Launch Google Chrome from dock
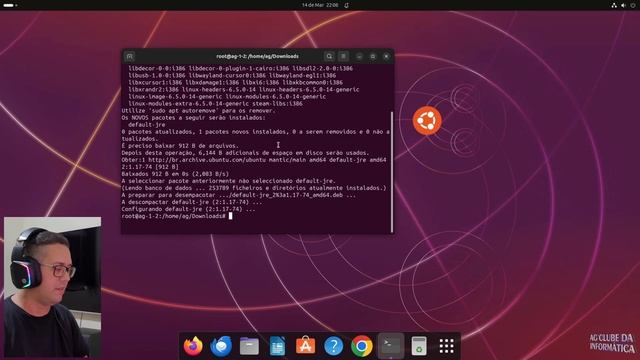The image size is (640, 360). point(362,346)
